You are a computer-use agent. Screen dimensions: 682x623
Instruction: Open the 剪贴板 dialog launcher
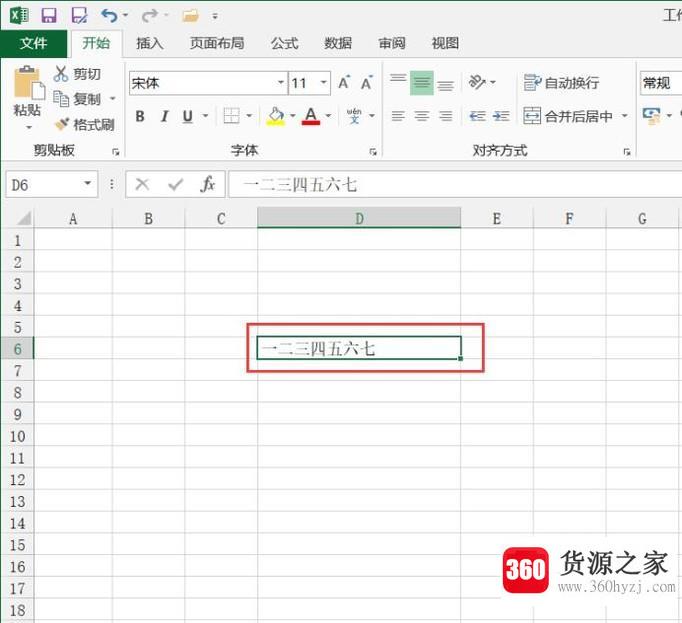pyautogui.click(x=115, y=151)
